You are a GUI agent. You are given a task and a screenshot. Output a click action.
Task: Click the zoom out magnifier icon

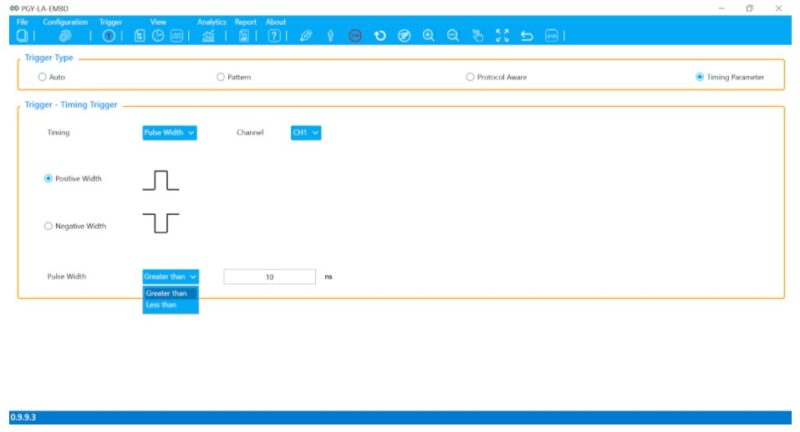point(452,36)
